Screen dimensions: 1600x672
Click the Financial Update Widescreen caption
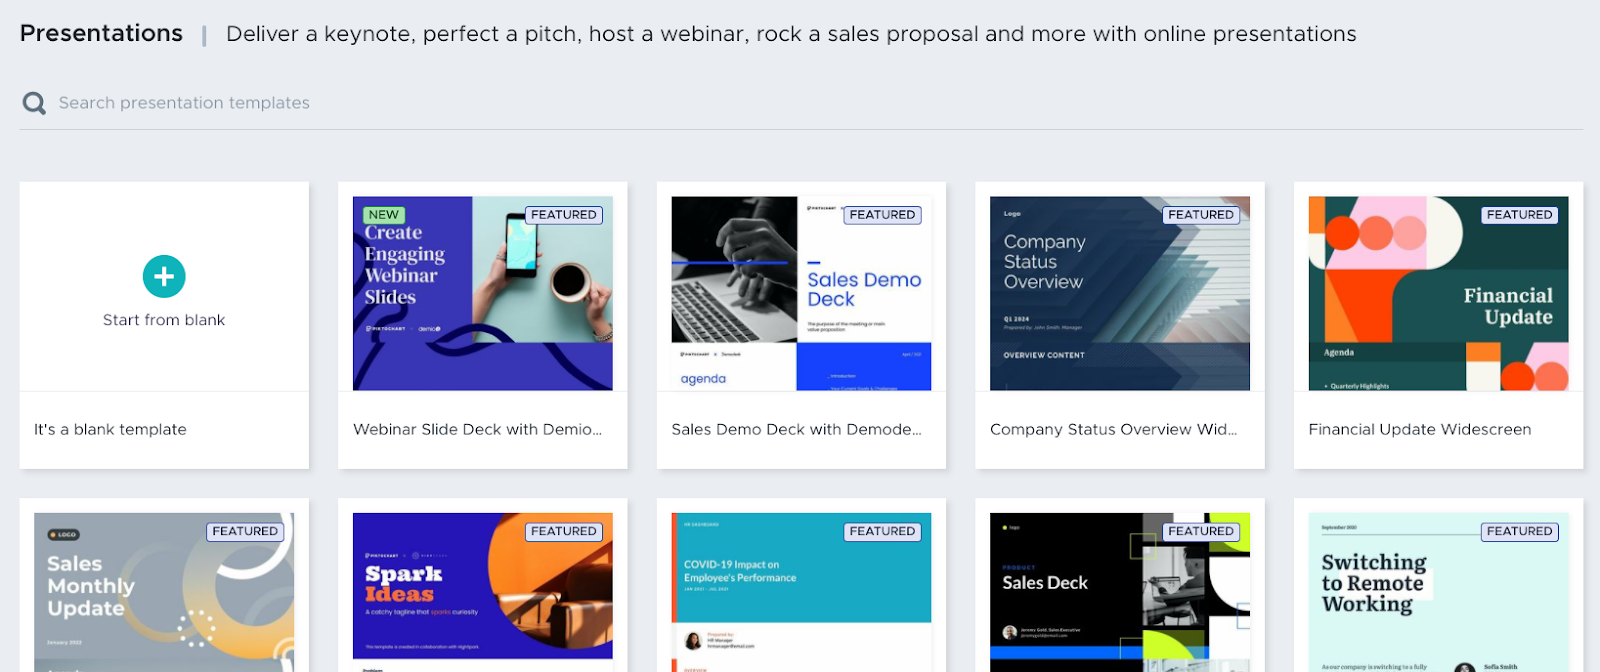coord(1420,429)
